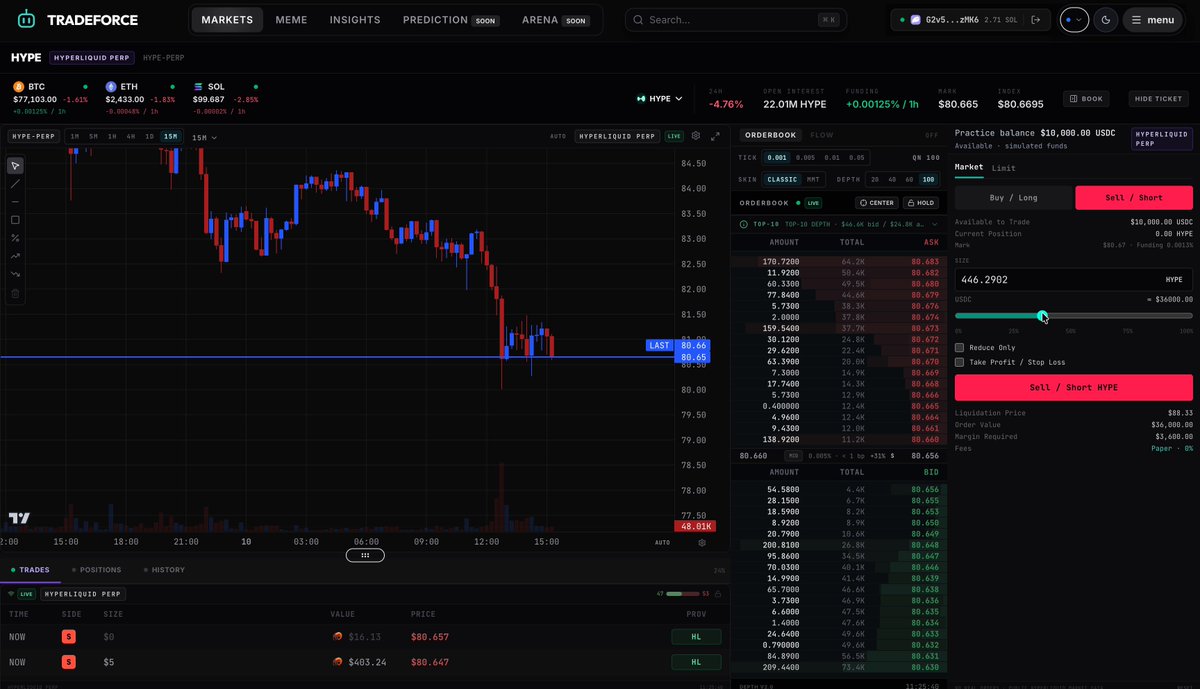This screenshot has height=689, width=1200.
Task: Click the Sell / Short HYPE button
Action: click(x=1074, y=387)
